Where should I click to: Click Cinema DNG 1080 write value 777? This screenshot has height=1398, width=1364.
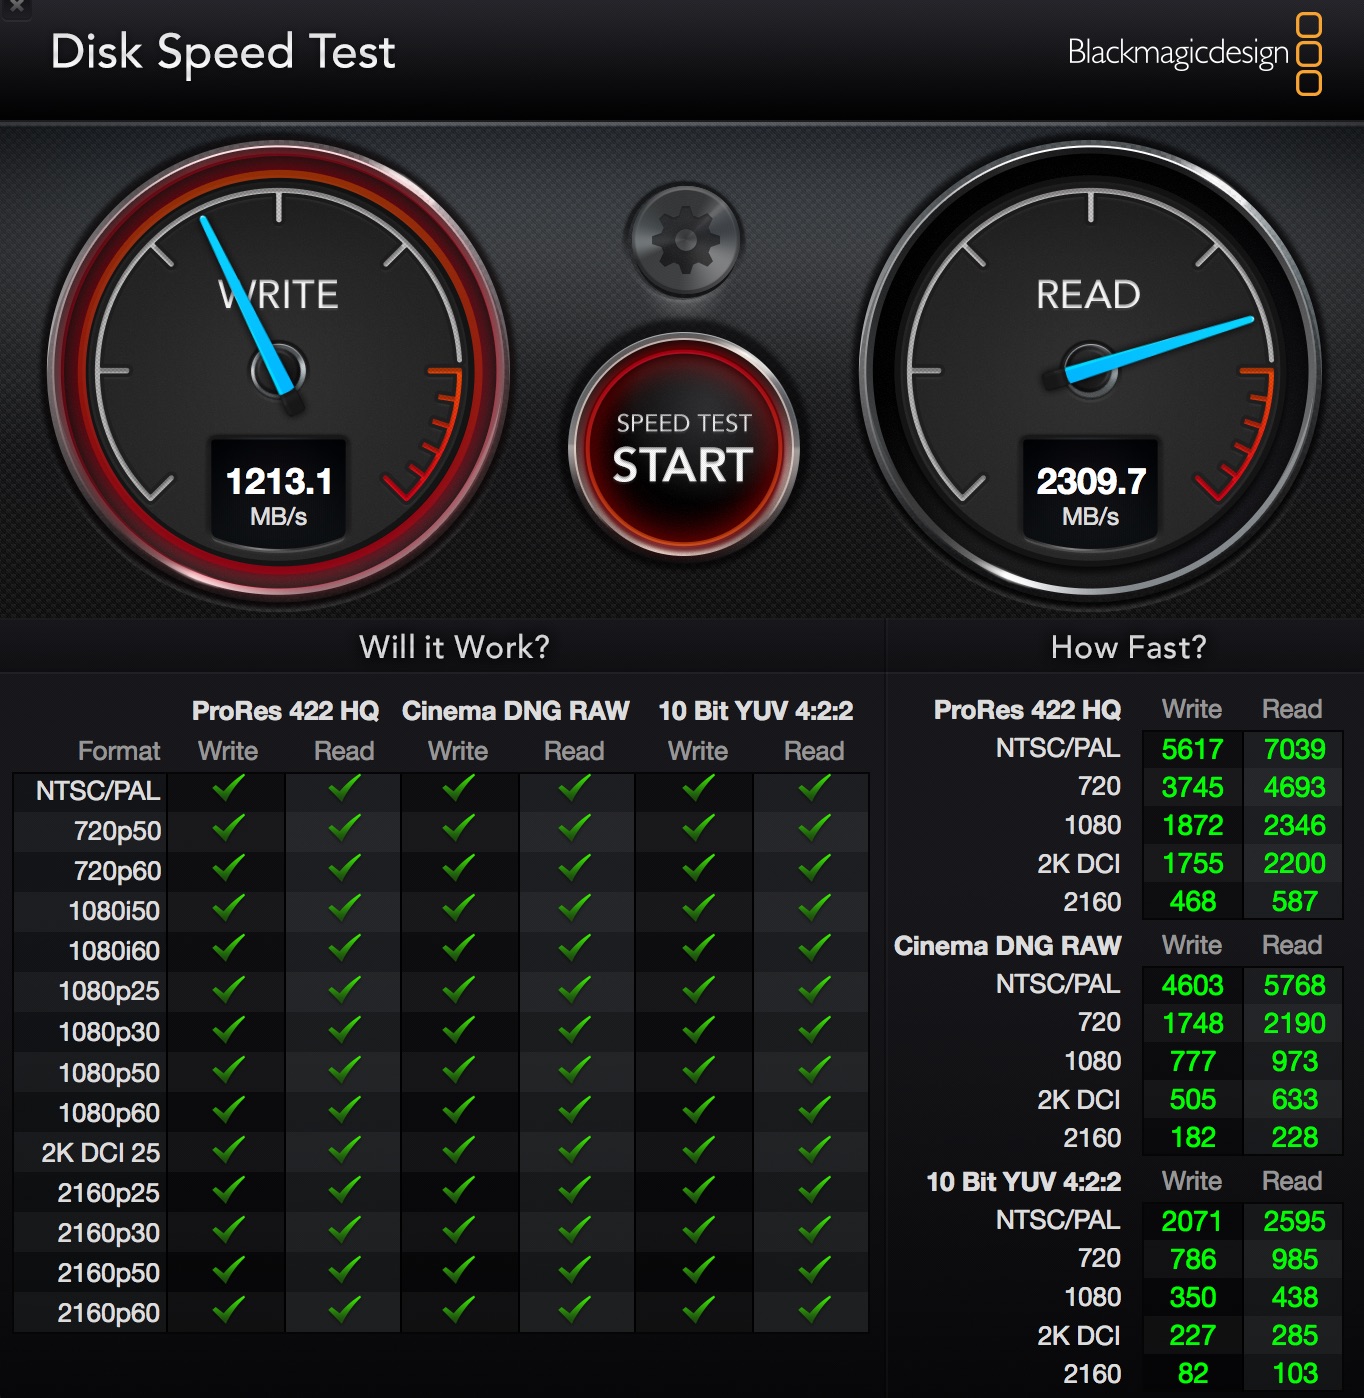coord(1192,1061)
